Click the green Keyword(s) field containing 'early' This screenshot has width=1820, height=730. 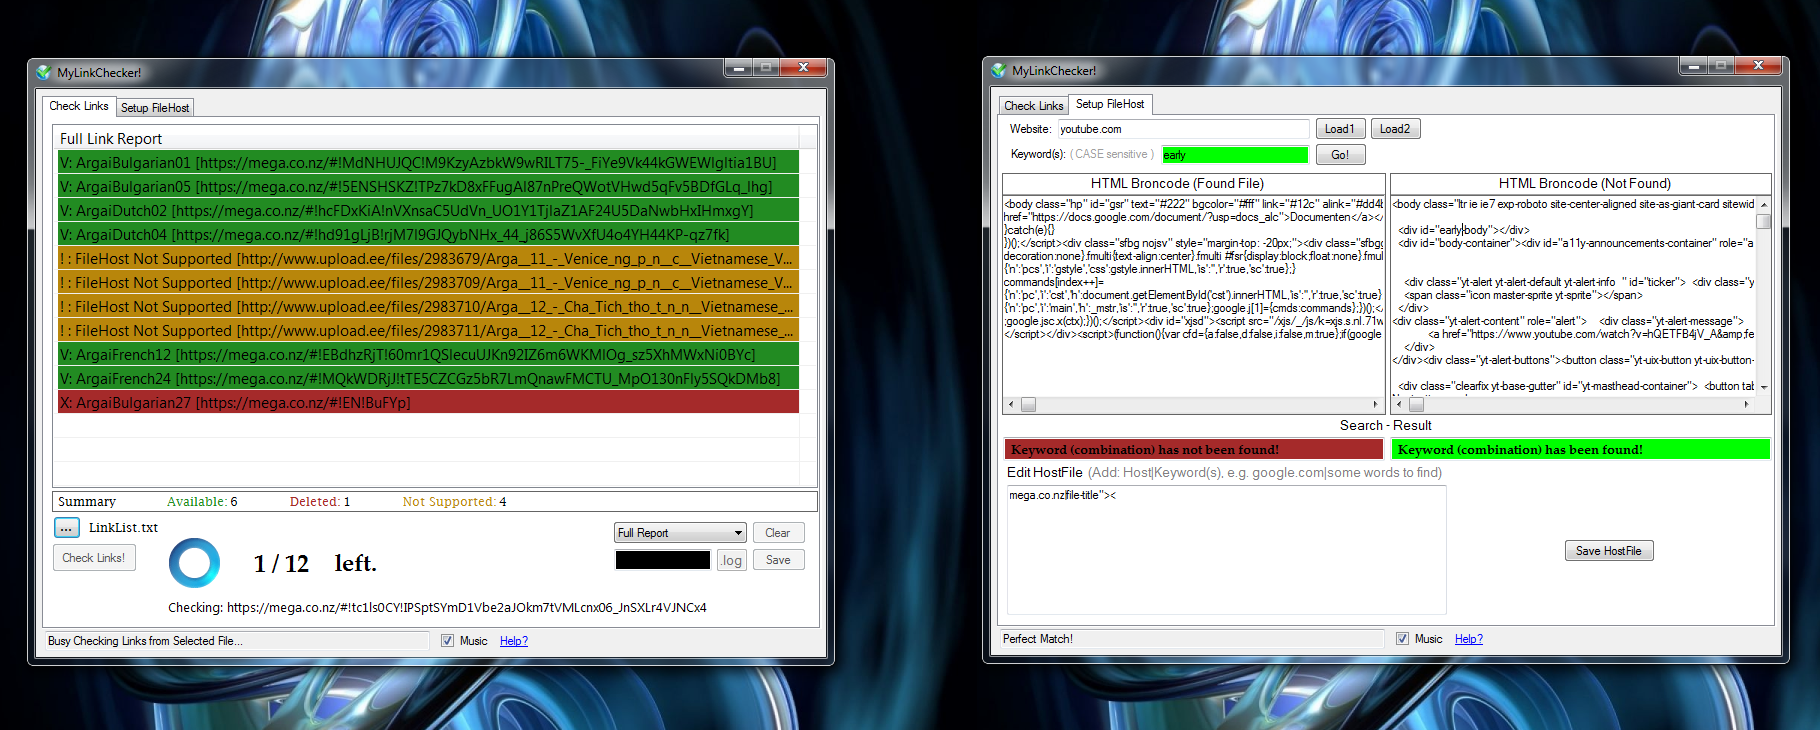[1235, 155]
